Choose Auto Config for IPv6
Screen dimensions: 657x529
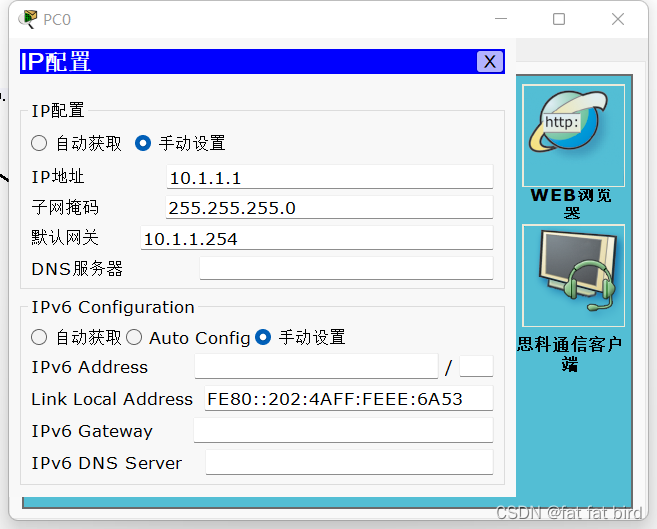pos(134,337)
